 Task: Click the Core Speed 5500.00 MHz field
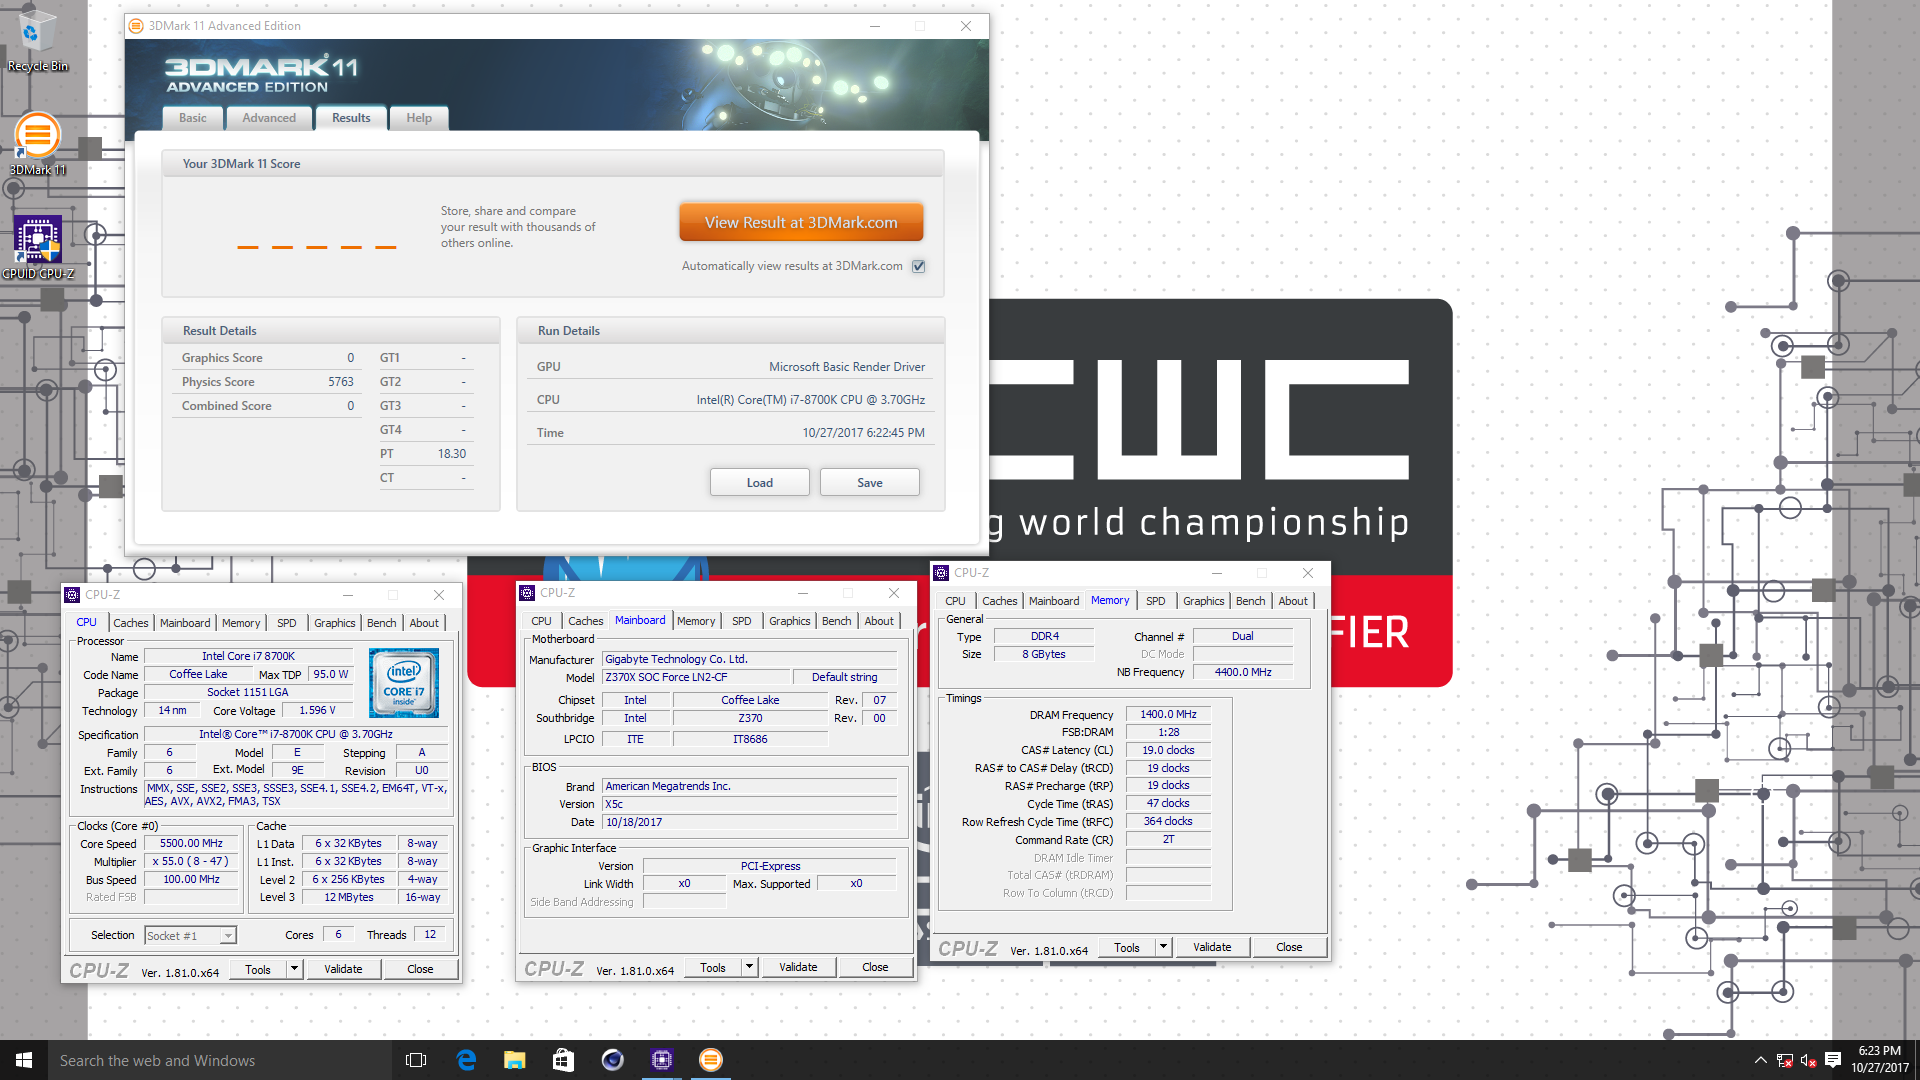[191, 844]
